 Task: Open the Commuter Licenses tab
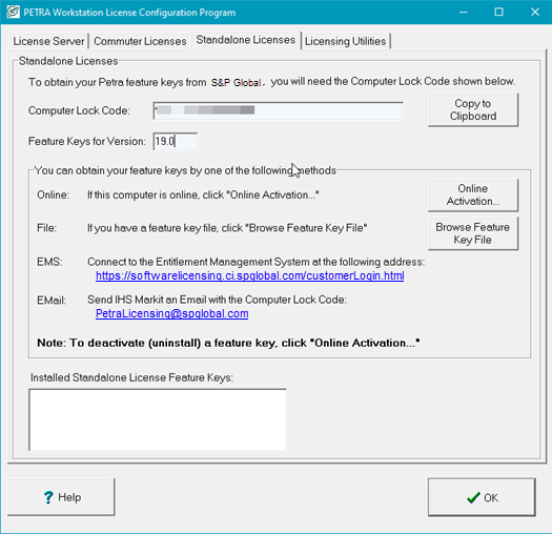[x=140, y=41]
